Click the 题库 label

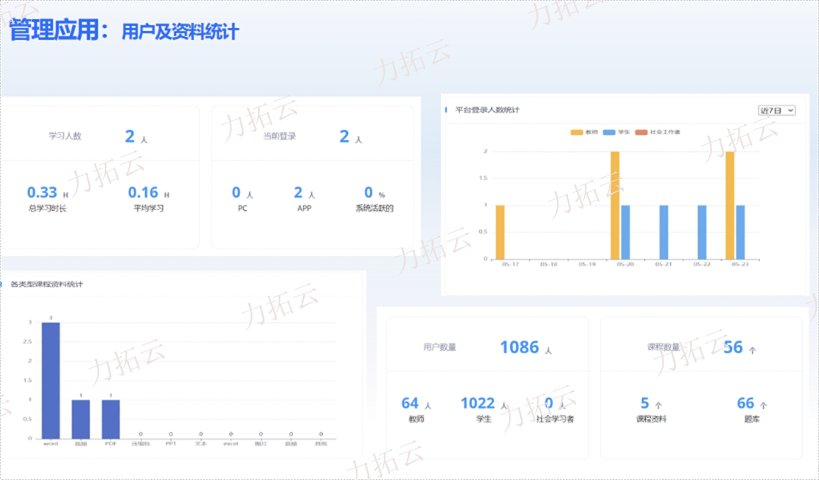tap(752, 419)
